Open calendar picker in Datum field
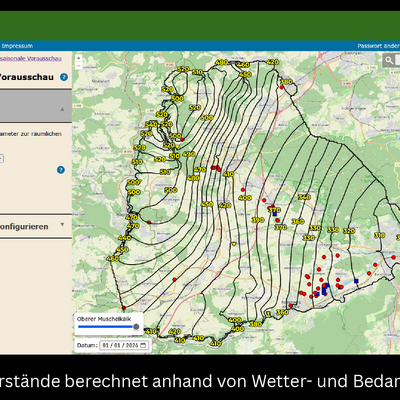The image size is (400, 400). [x=143, y=345]
